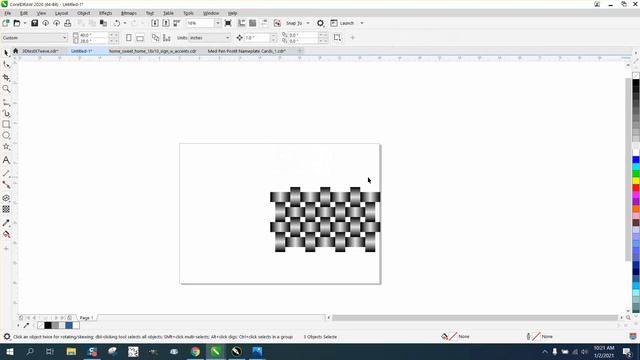Select the Crop tool
Screen dimensions: 640x360
(6, 77)
